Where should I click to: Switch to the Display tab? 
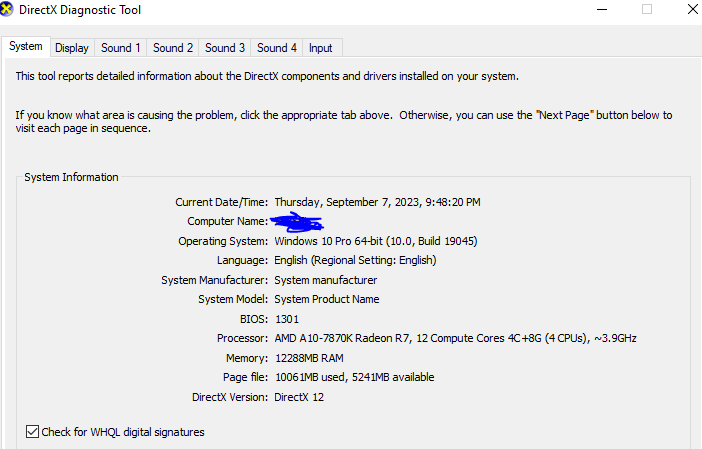click(72, 48)
